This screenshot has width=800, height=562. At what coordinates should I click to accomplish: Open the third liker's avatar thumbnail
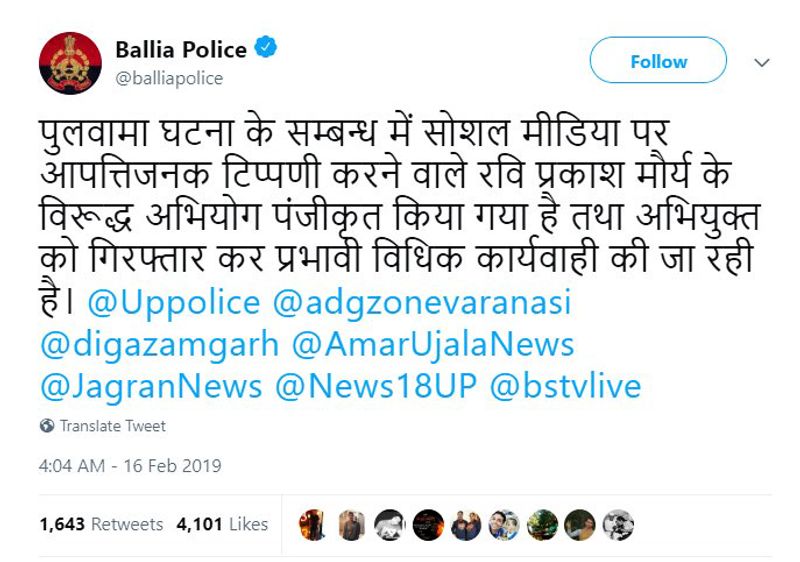coord(389,525)
